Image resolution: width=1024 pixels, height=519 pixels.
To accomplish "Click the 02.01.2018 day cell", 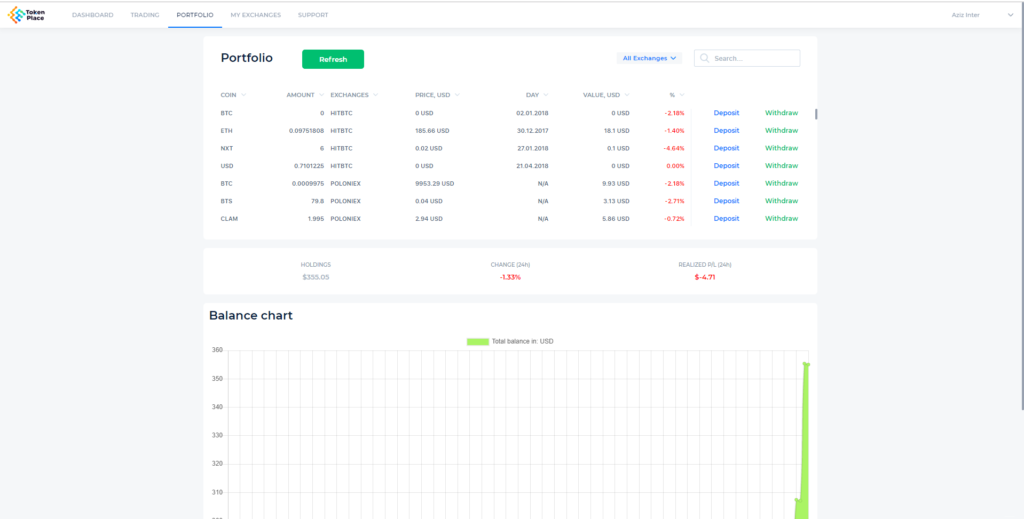I will pyautogui.click(x=532, y=113).
